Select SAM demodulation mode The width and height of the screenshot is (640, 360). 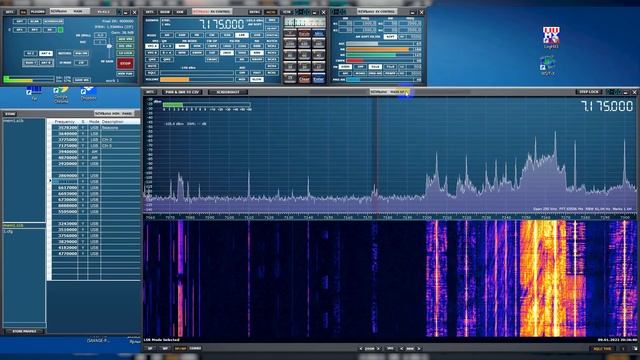coord(182,35)
